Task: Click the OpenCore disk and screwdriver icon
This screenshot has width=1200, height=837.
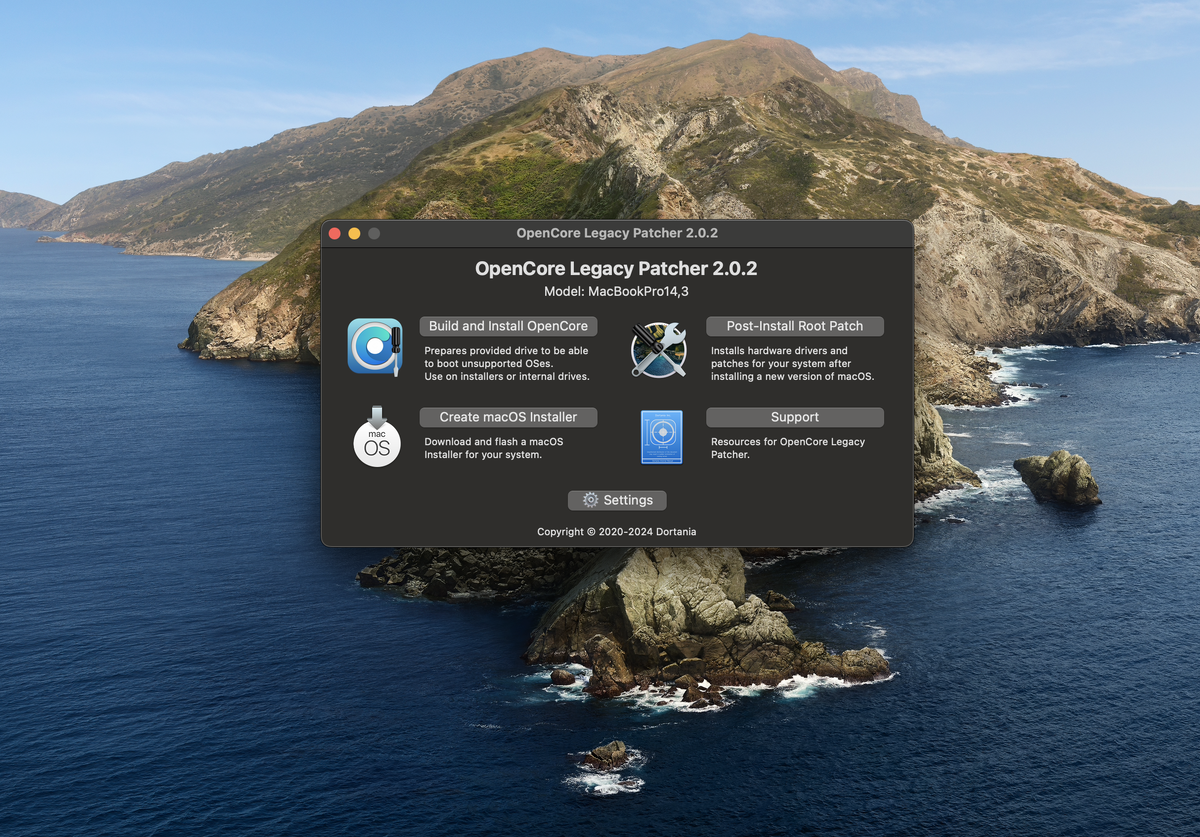Action: [375, 347]
